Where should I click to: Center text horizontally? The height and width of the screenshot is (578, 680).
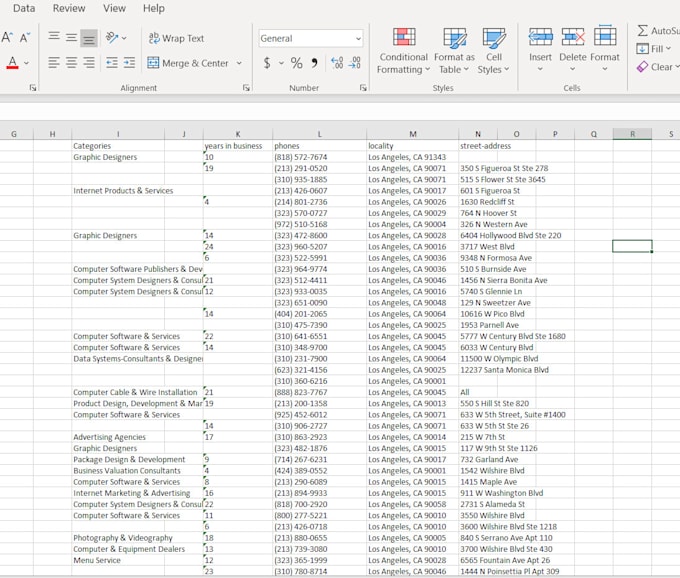(x=72, y=63)
